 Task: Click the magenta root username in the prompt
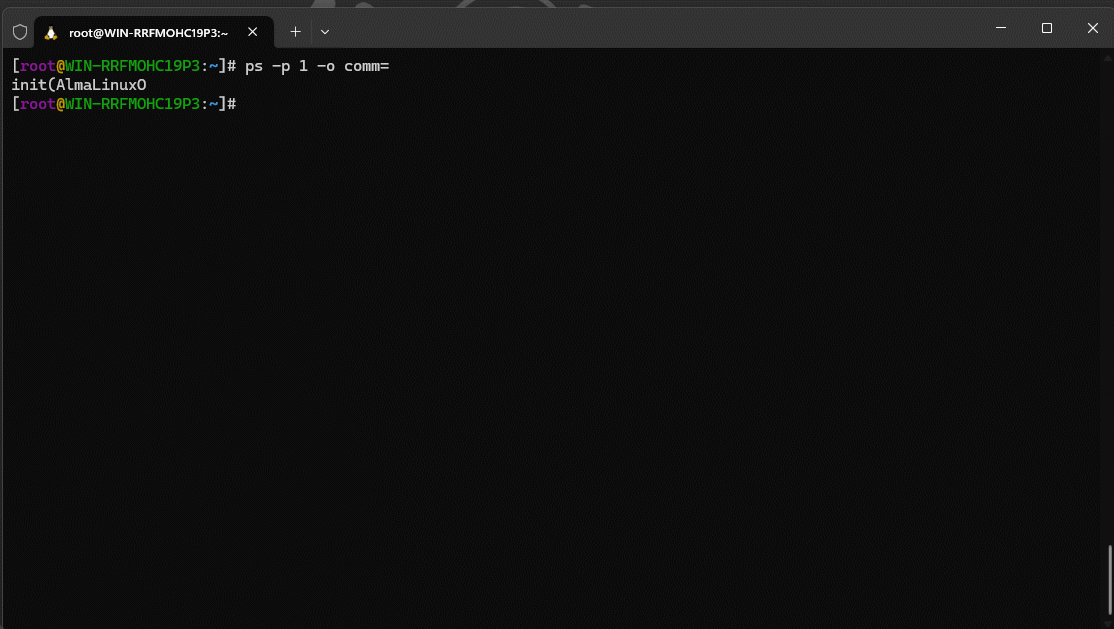point(38,66)
